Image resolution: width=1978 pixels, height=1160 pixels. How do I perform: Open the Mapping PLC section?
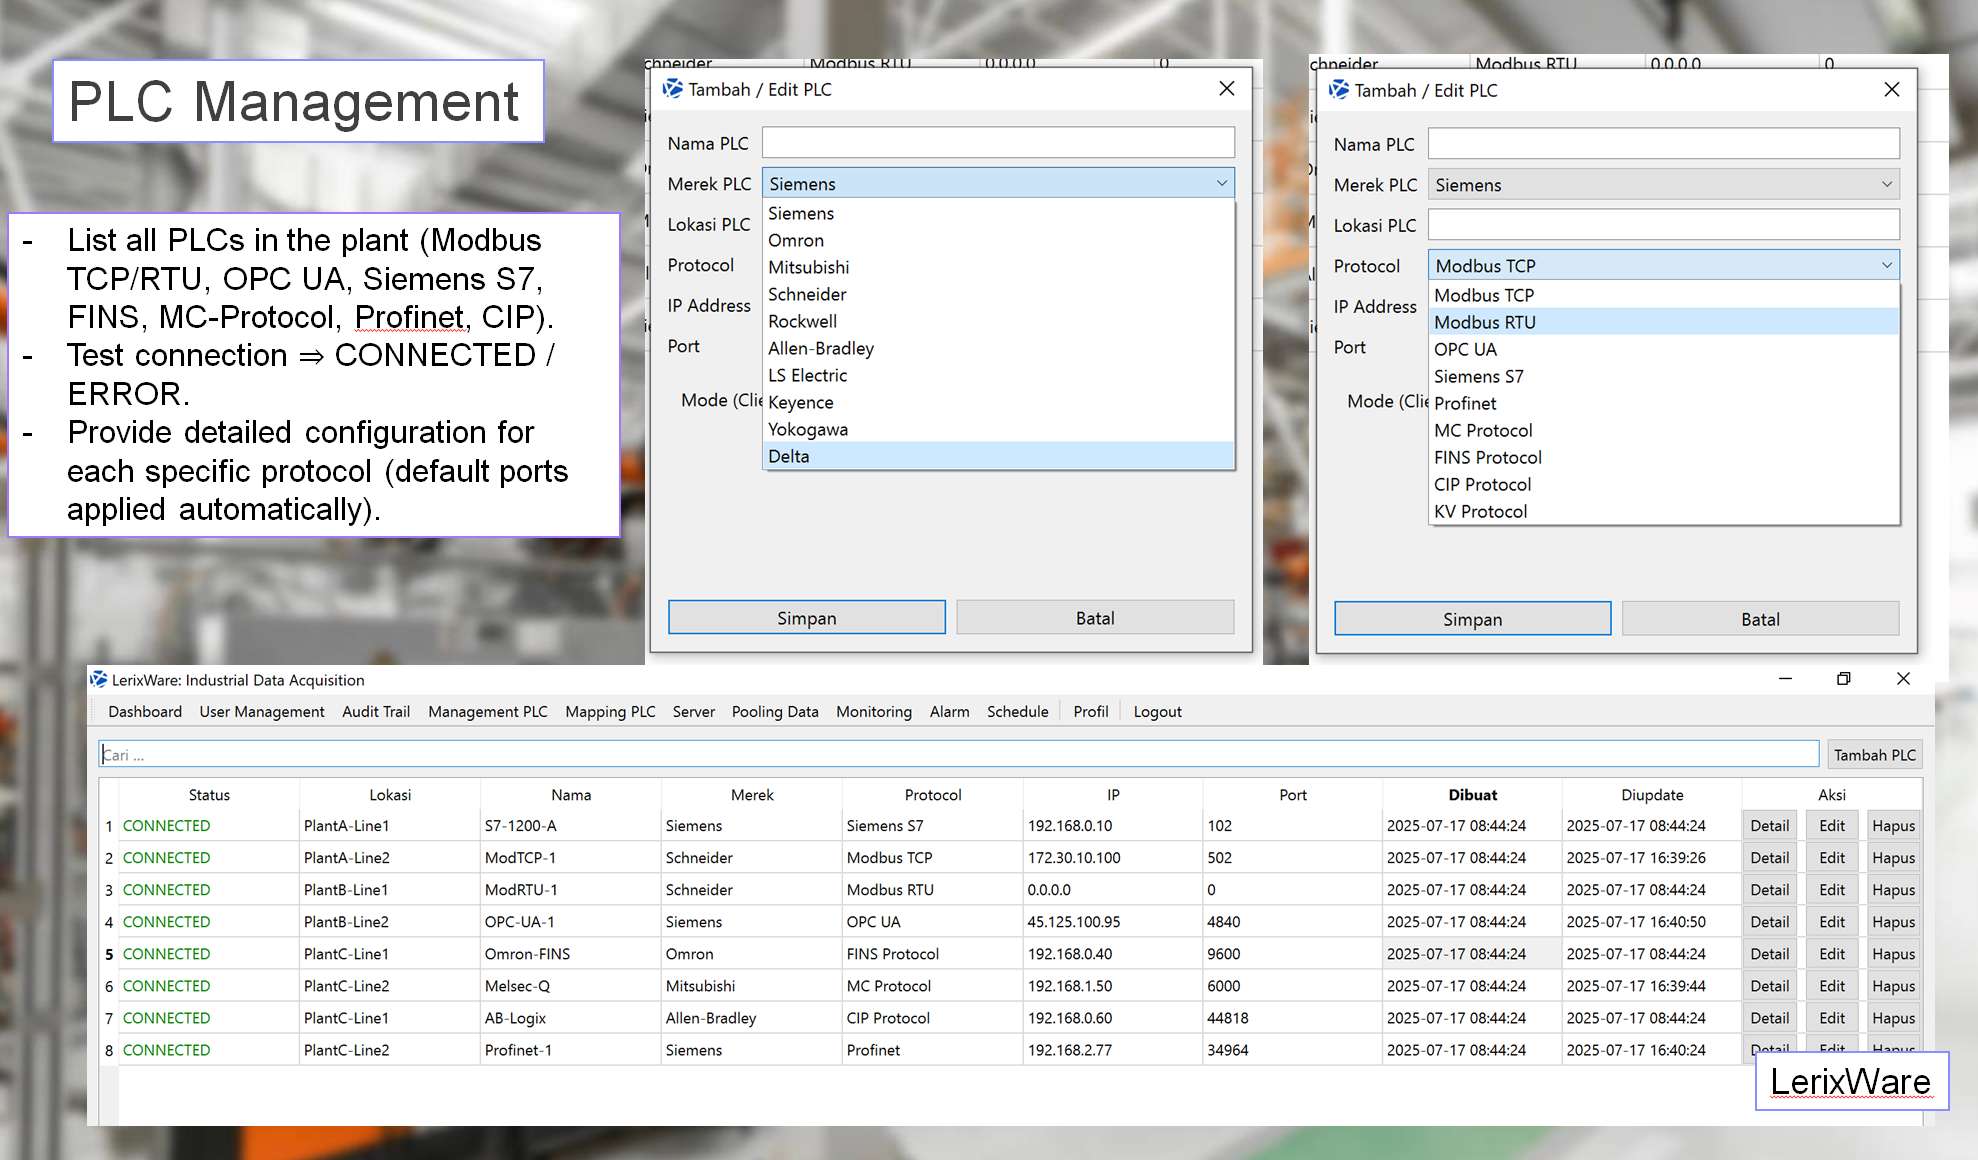click(x=610, y=711)
